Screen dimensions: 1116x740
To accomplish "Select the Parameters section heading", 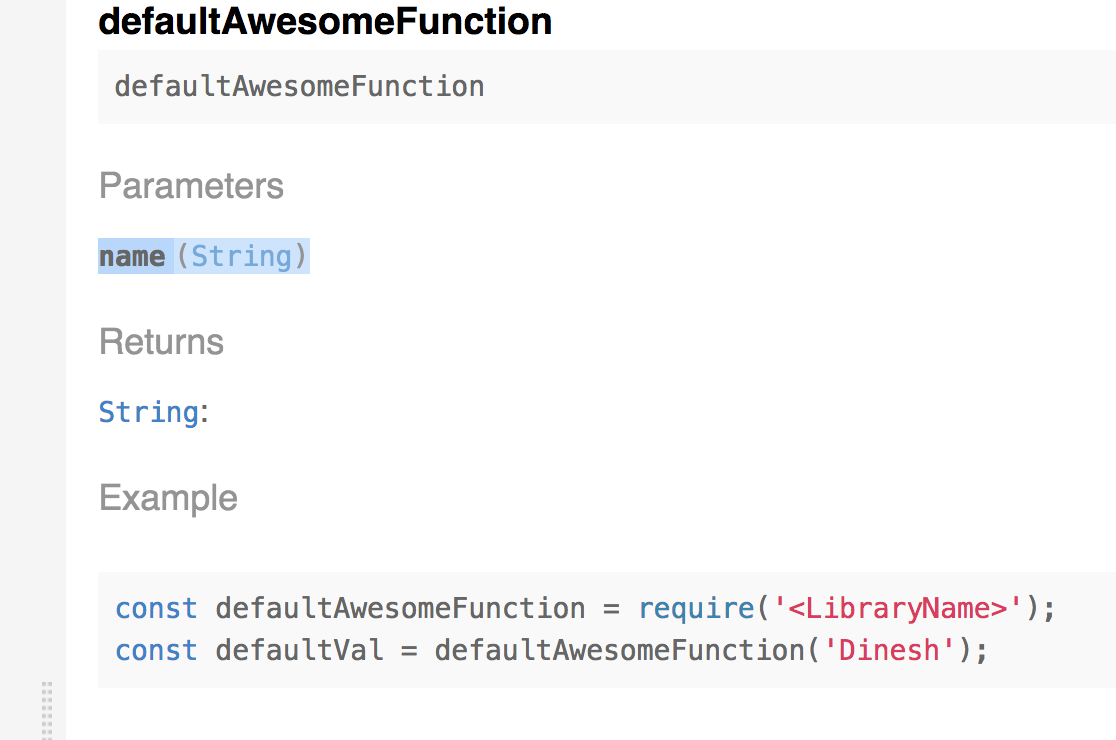I will 191,186.
